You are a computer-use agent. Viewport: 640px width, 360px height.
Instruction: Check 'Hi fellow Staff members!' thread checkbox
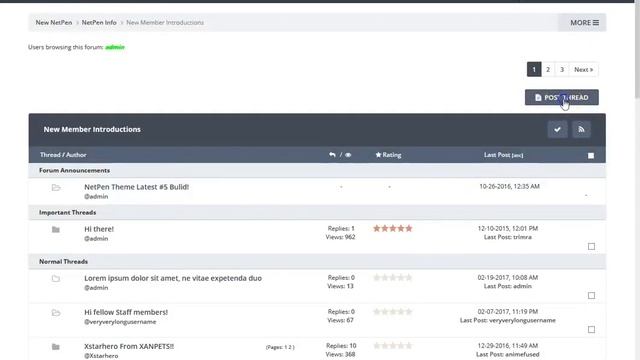click(x=591, y=329)
